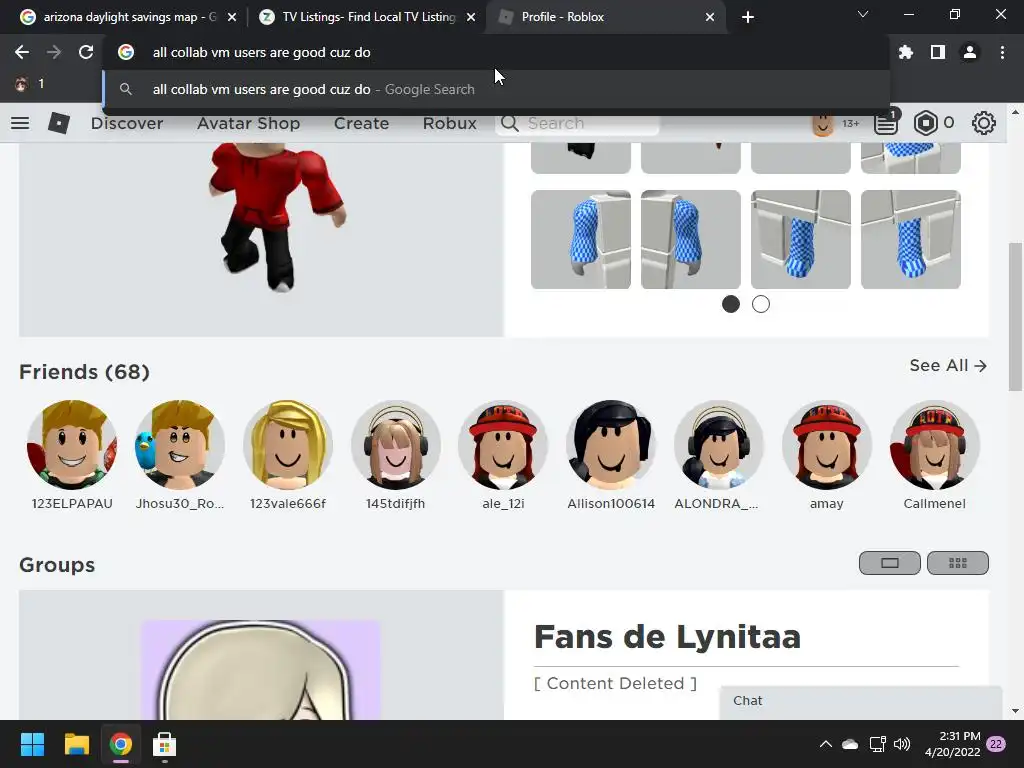Open Microsoft Store from taskbar
The width and height of the screenshot is (1024, 768).
(x=165, y=744)
